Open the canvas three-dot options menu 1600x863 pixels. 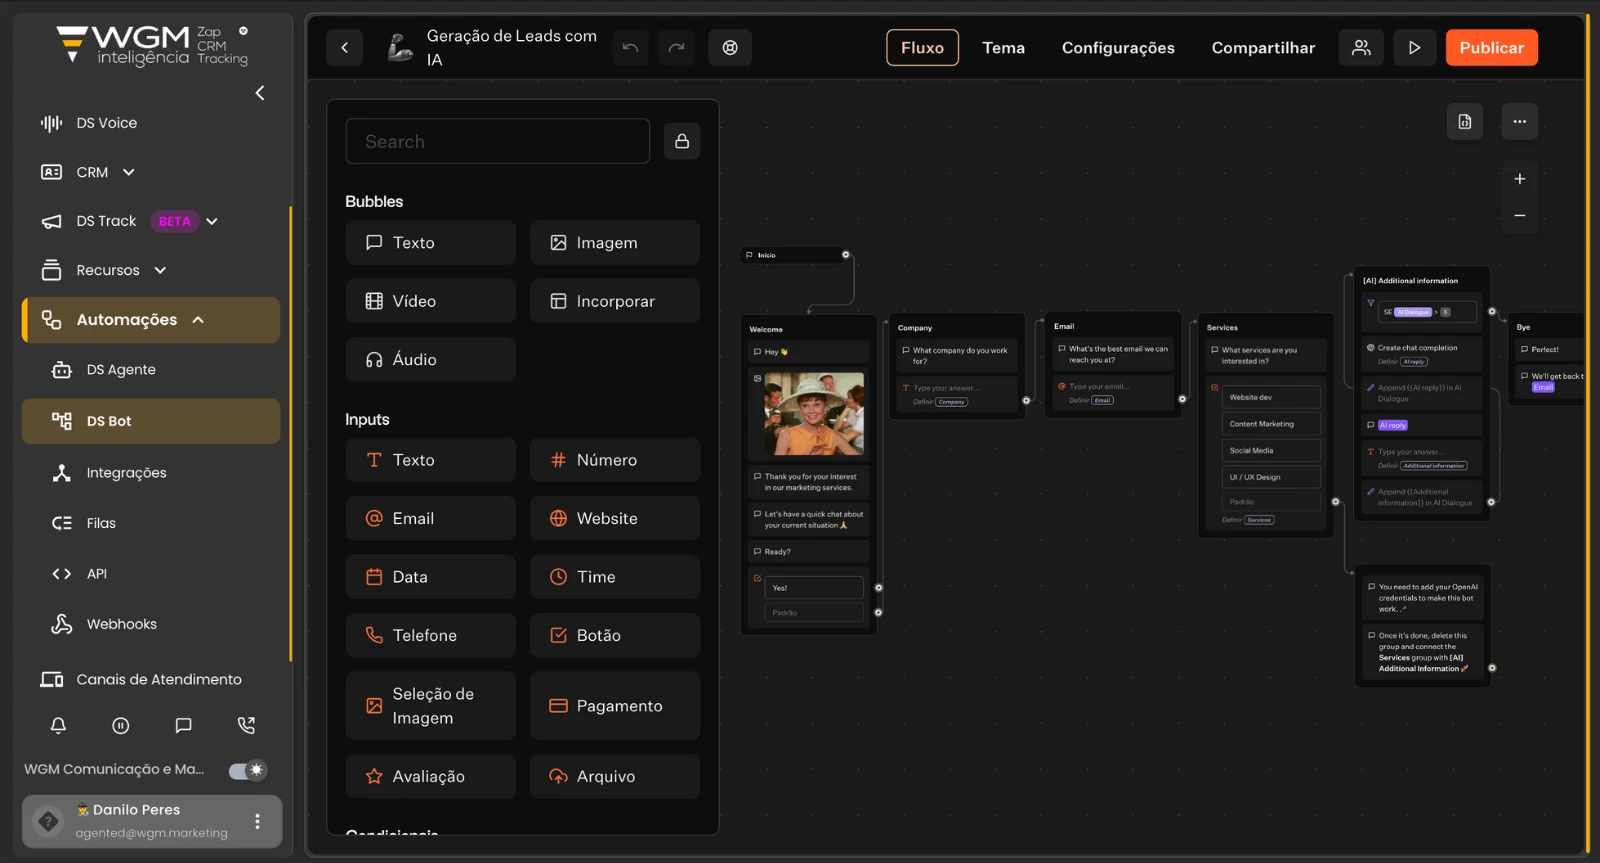1519,121
